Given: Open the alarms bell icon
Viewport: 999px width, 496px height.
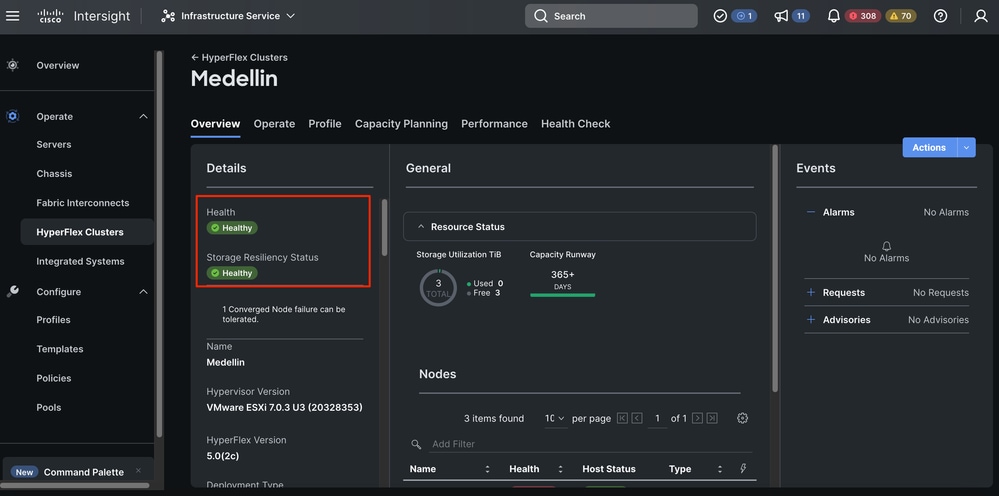Looking at the screenshot, I should pyautogui.click(x=833, y=16).
